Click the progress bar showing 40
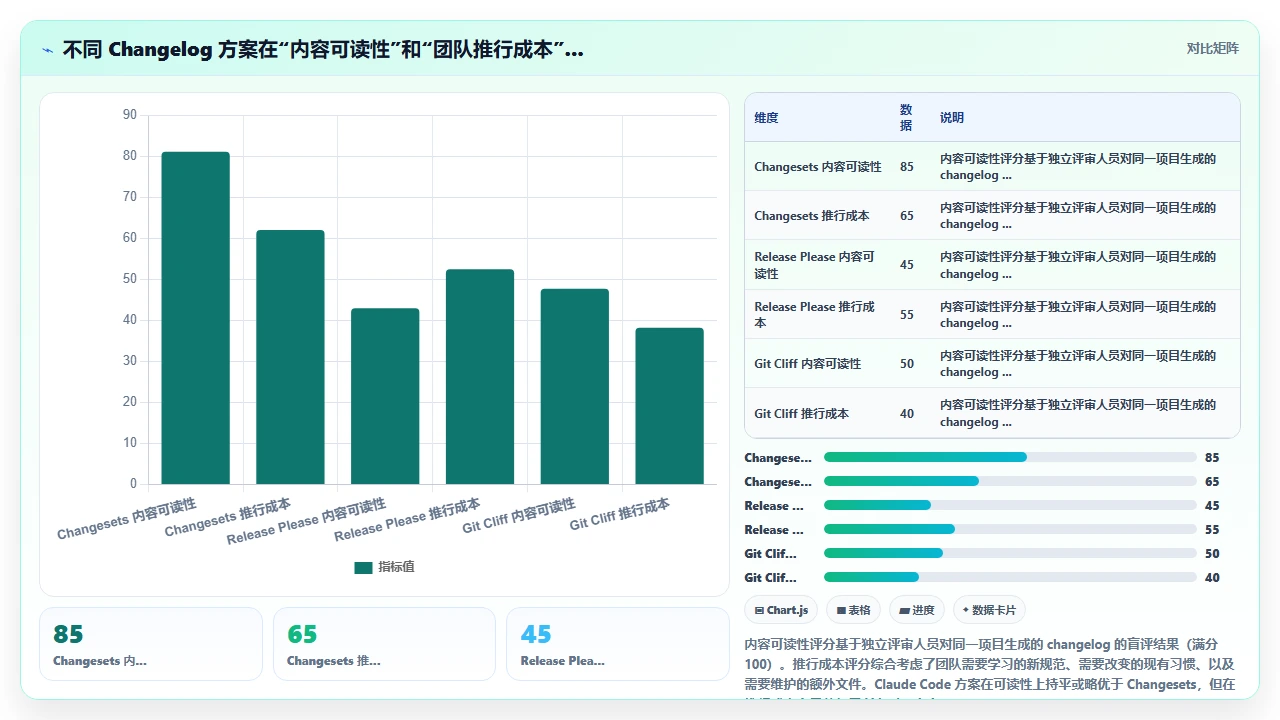1280x720 pixels. click(1010, 577)
